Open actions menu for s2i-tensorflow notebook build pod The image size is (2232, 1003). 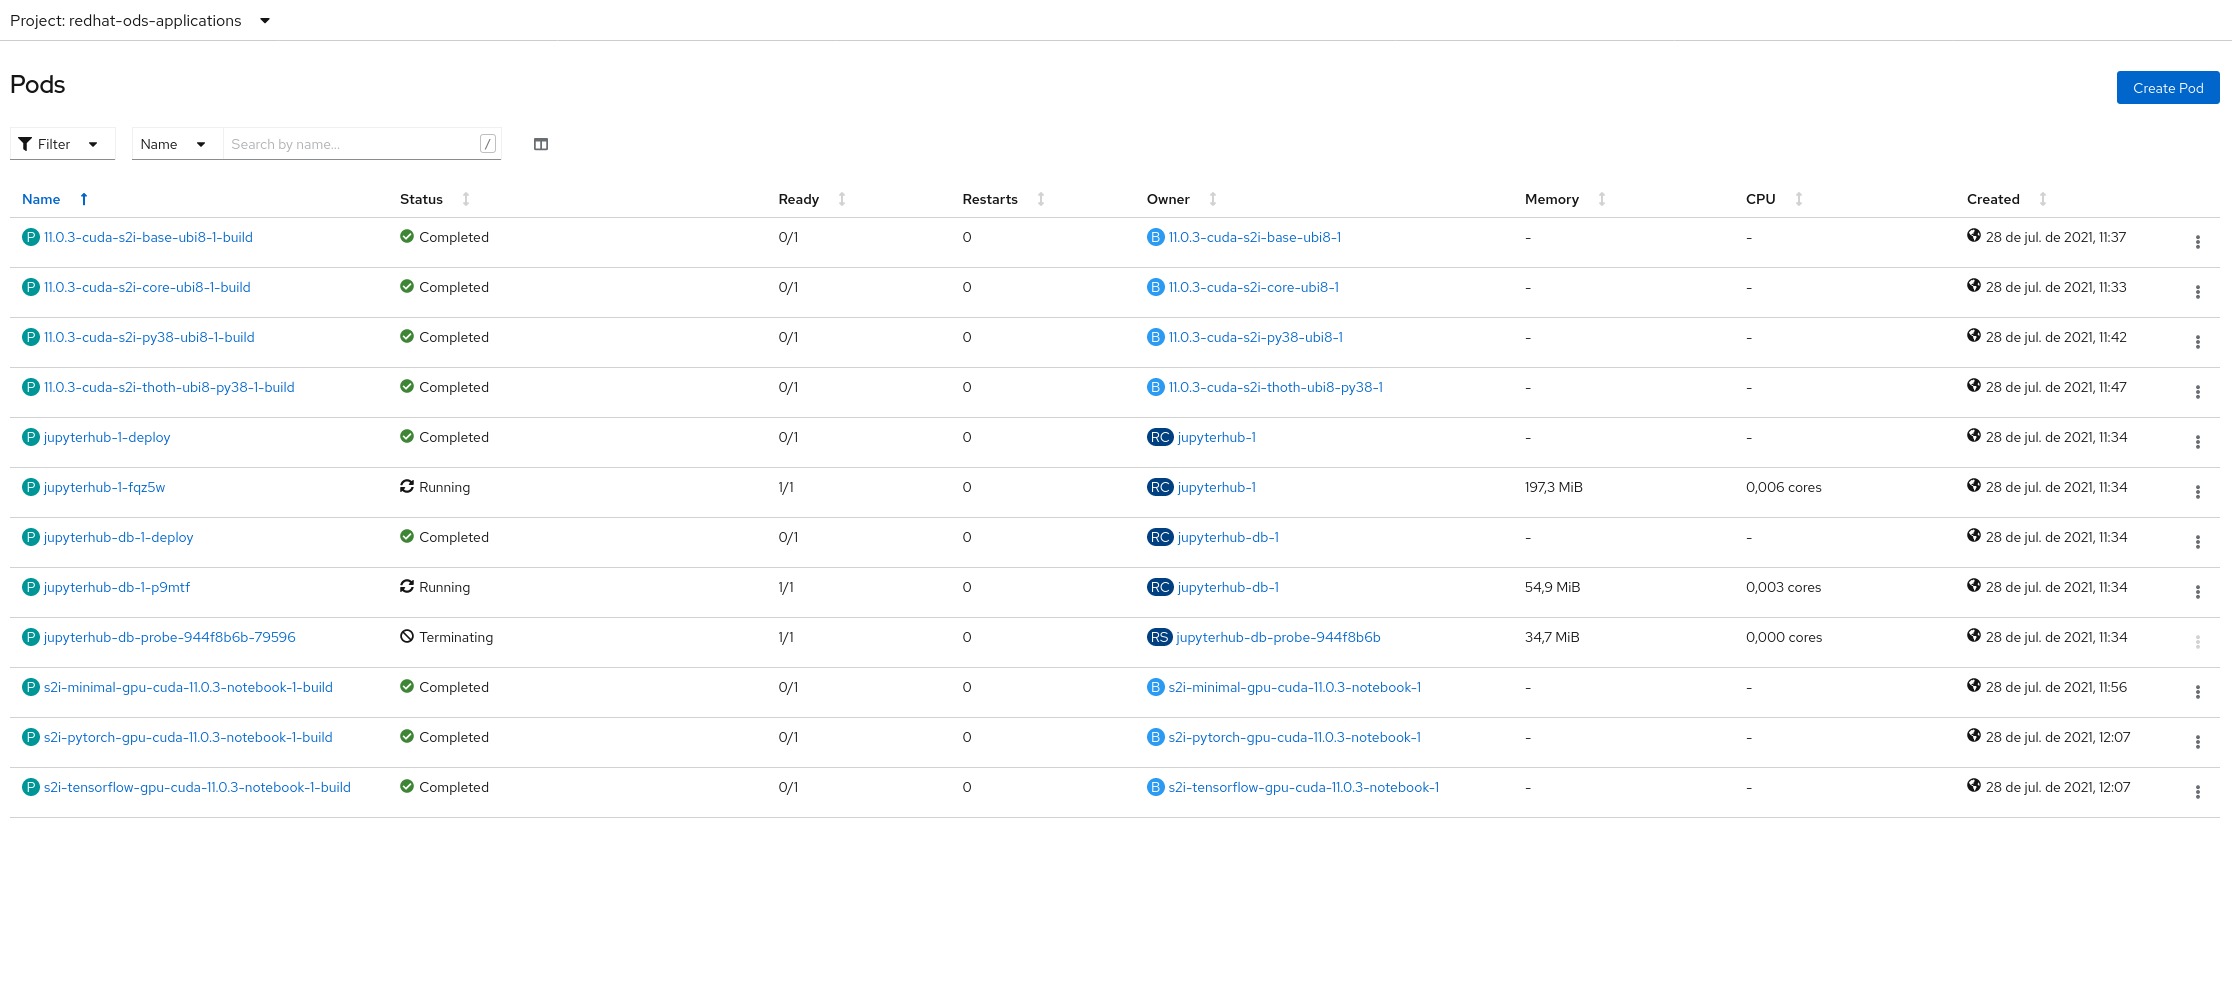coord(2197,792)
